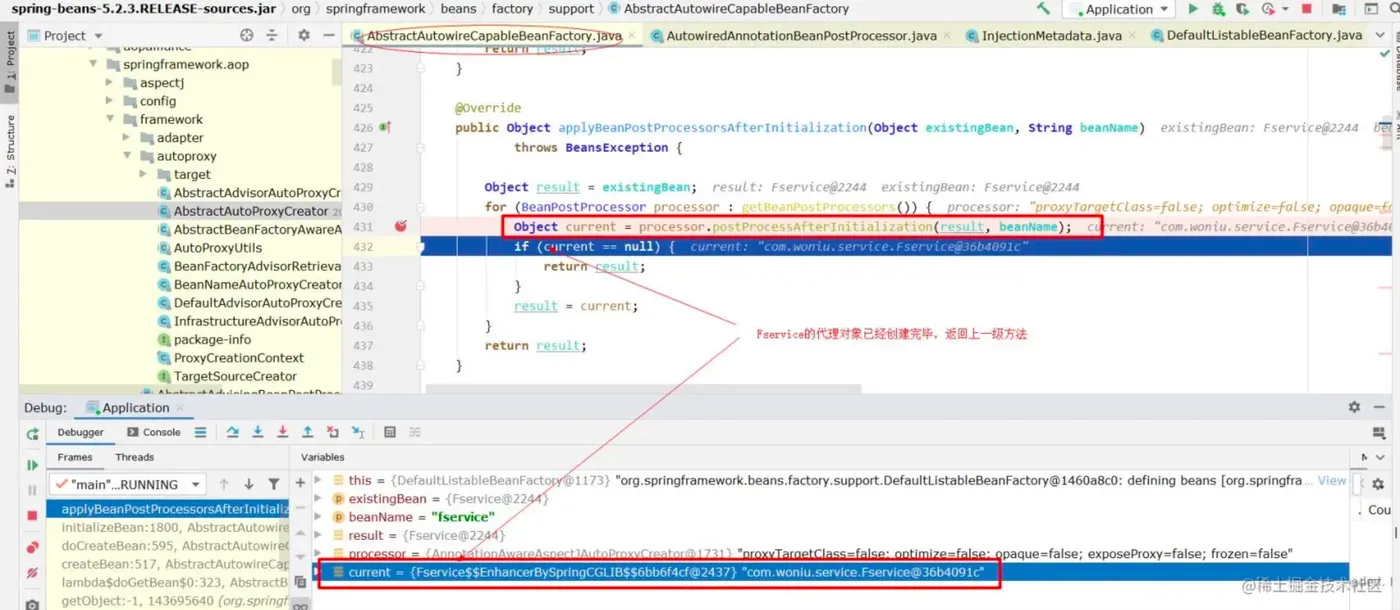Screen dimensions: 1400x610
Task: Click View Breakpoints icon in debug sidebar
Action: click(32, 547)
